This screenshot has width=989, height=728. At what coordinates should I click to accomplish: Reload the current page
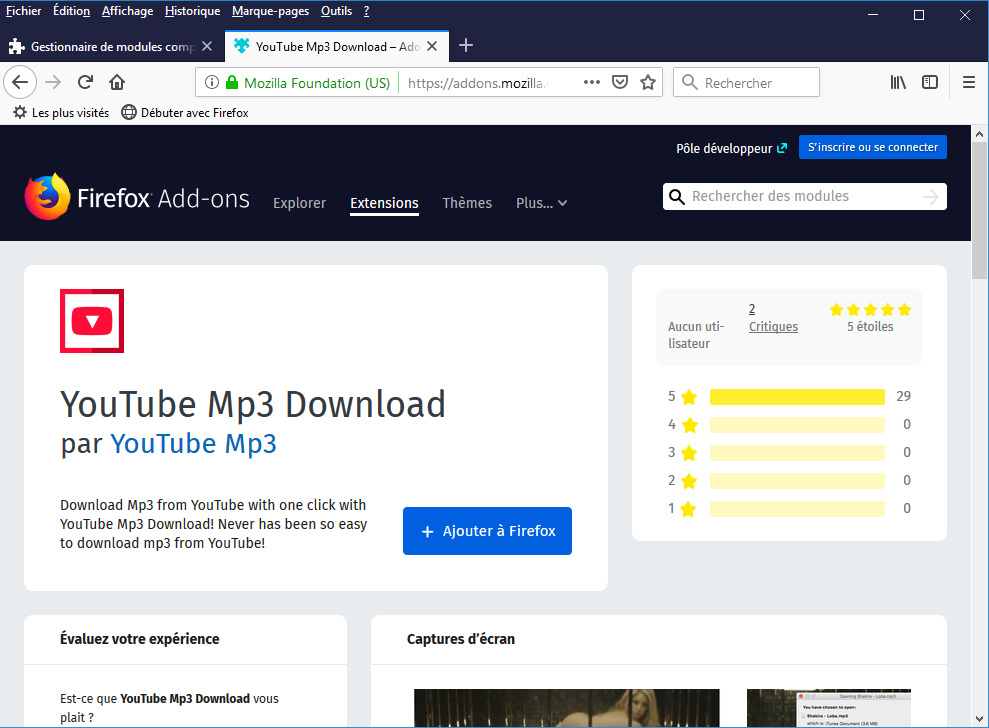pyautogui.click(x=85, y=82)
